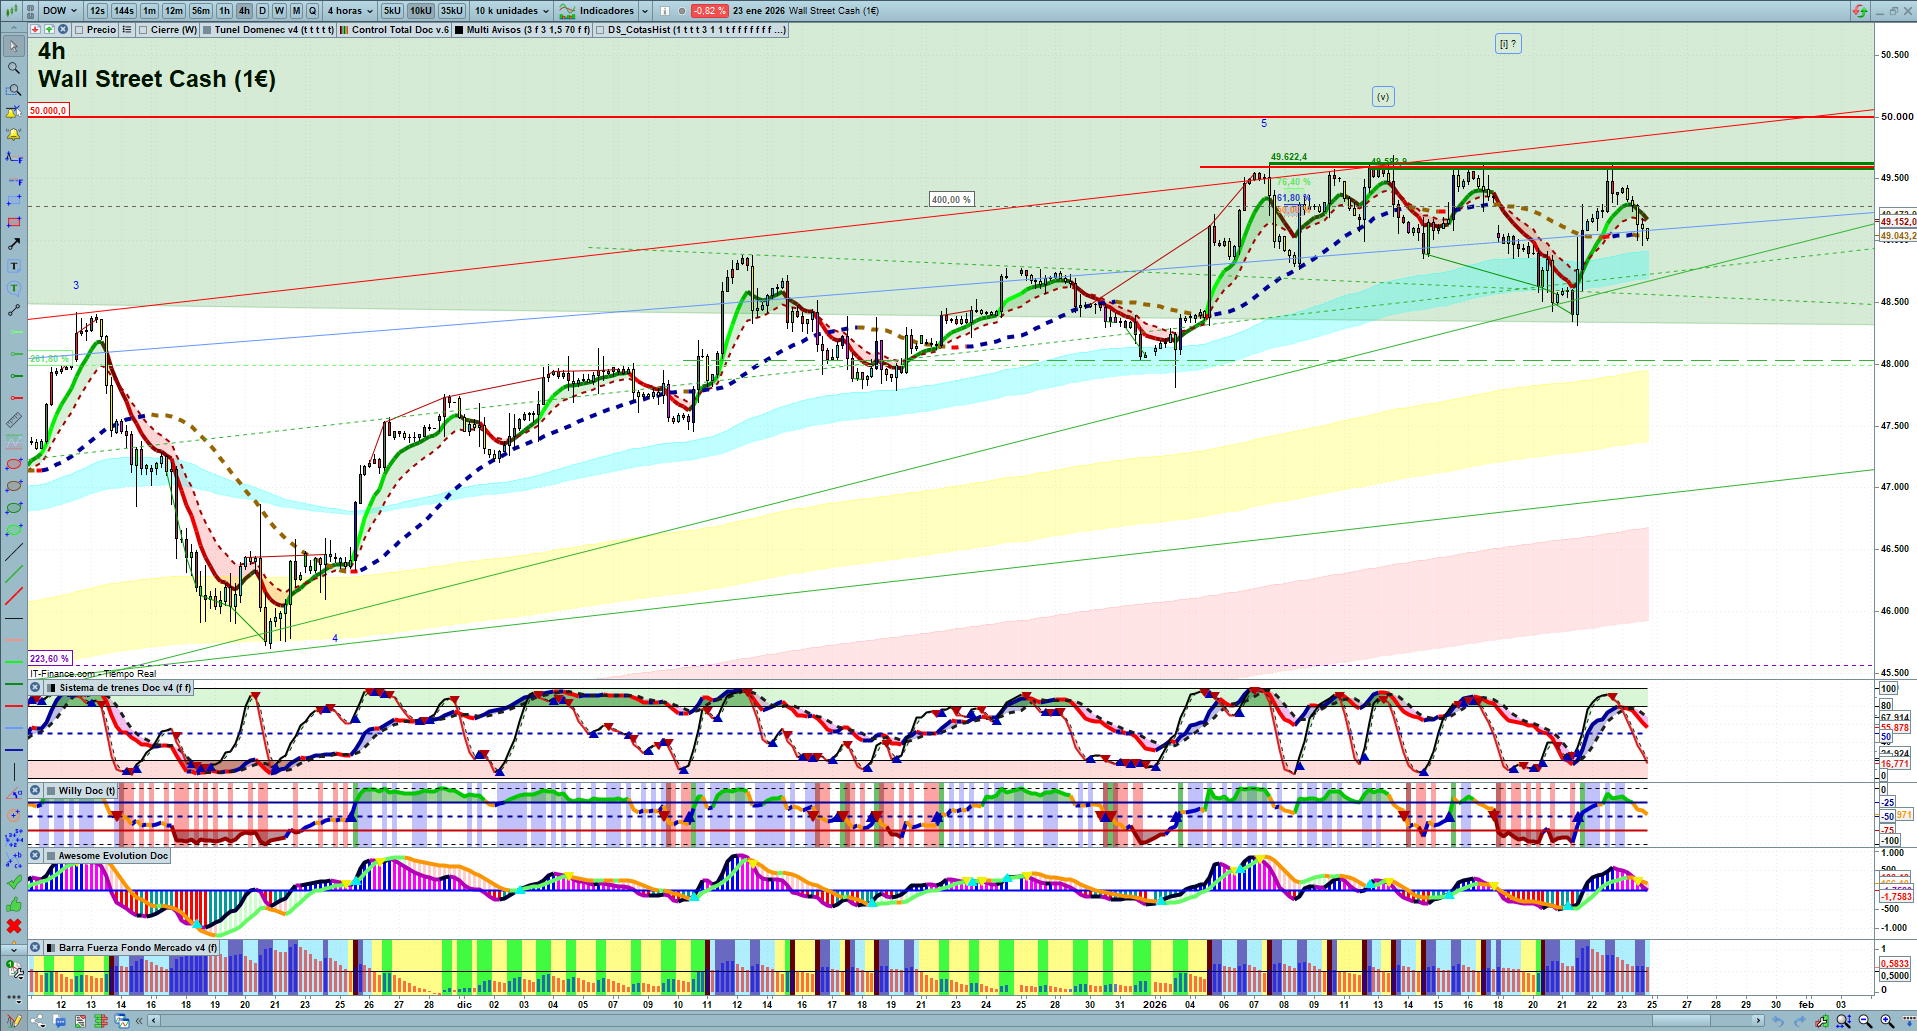Click the yellow bell alert tool
The image size is (1917, 1031).
pos(14,134)
